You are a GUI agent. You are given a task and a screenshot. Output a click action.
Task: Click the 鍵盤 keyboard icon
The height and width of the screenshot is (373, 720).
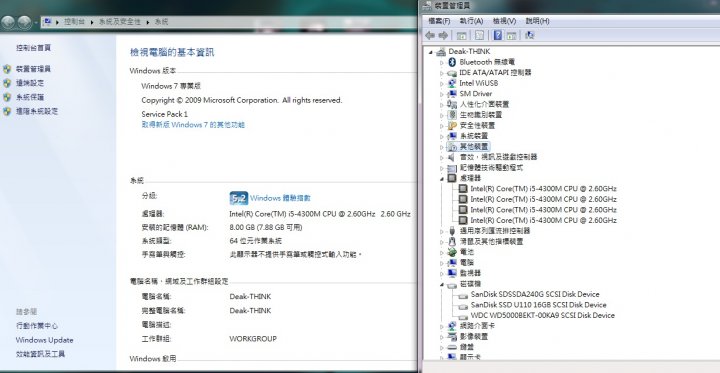[452, 347]
